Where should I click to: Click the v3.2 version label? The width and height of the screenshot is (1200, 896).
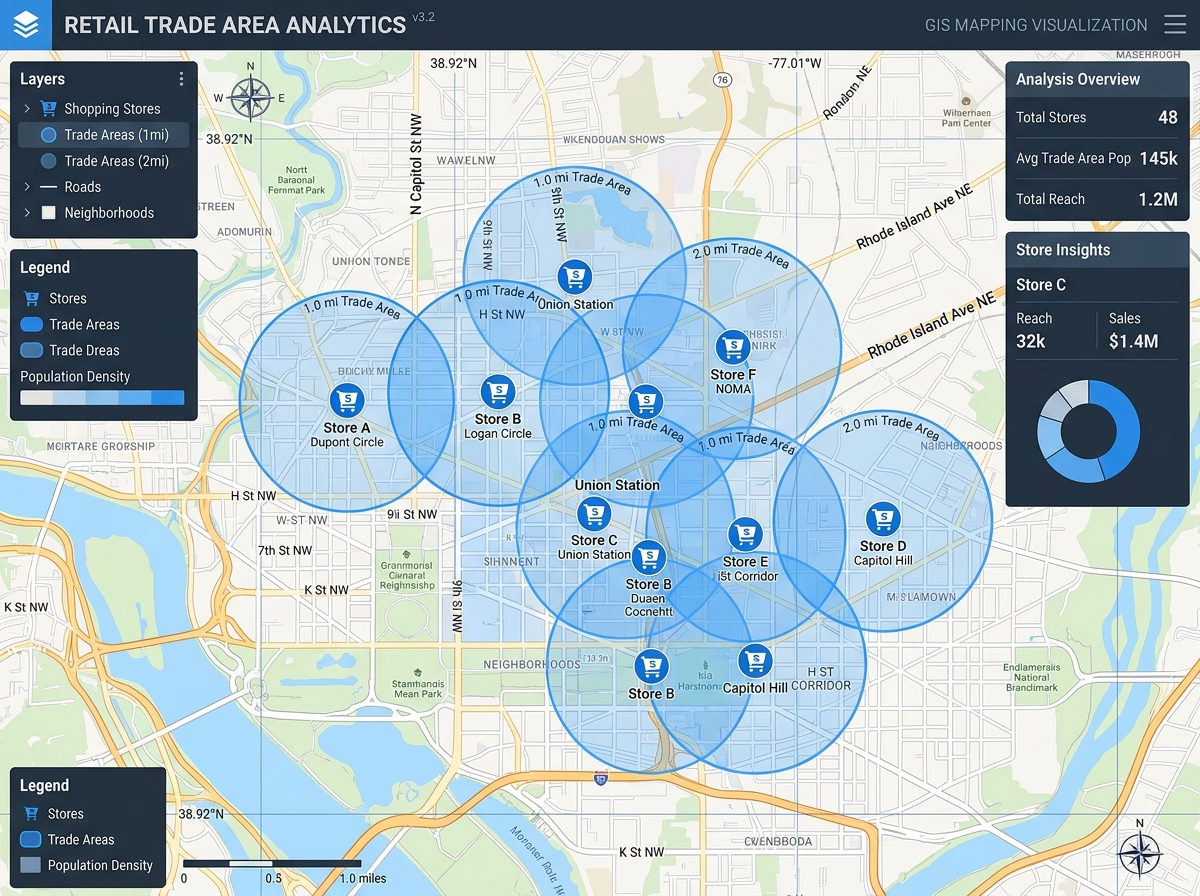pos(423,17)
